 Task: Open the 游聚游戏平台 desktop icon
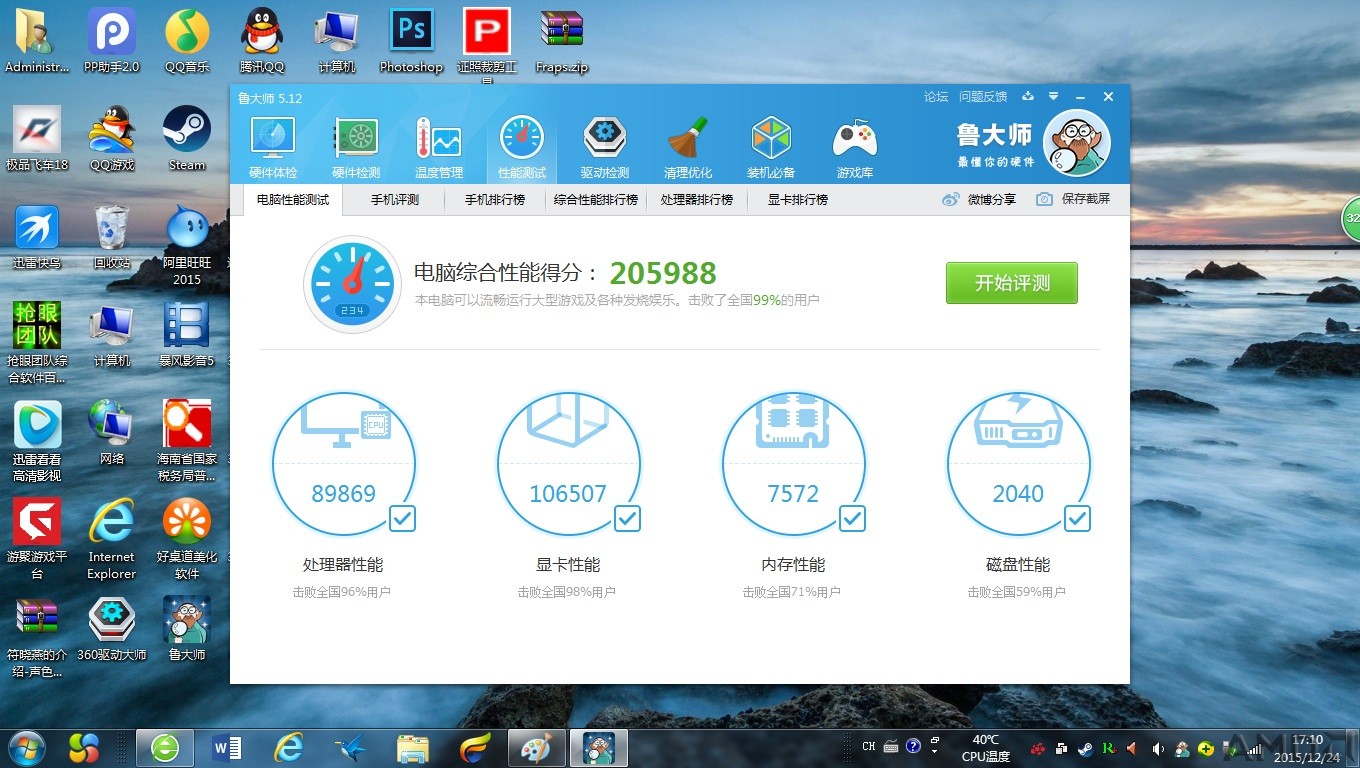pos(37,539)
